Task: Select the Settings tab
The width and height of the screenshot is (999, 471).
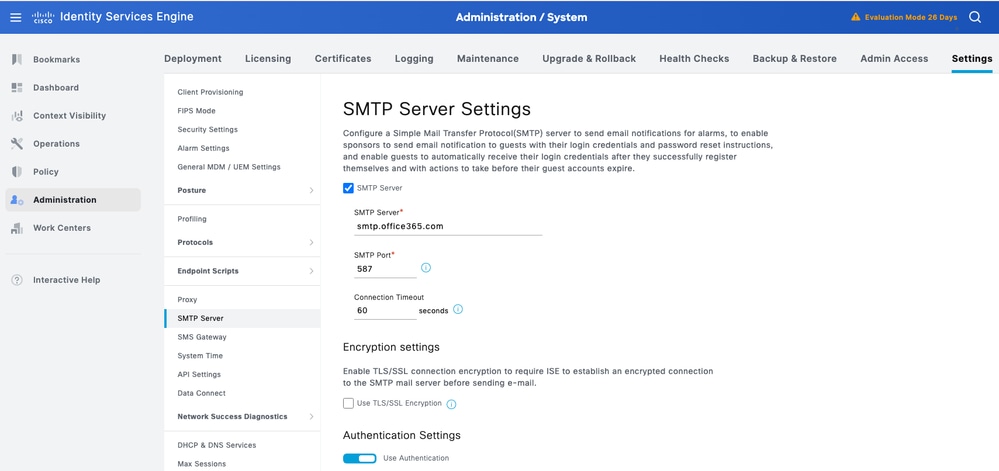Action: pyautogui.click(x=972, y=59)
